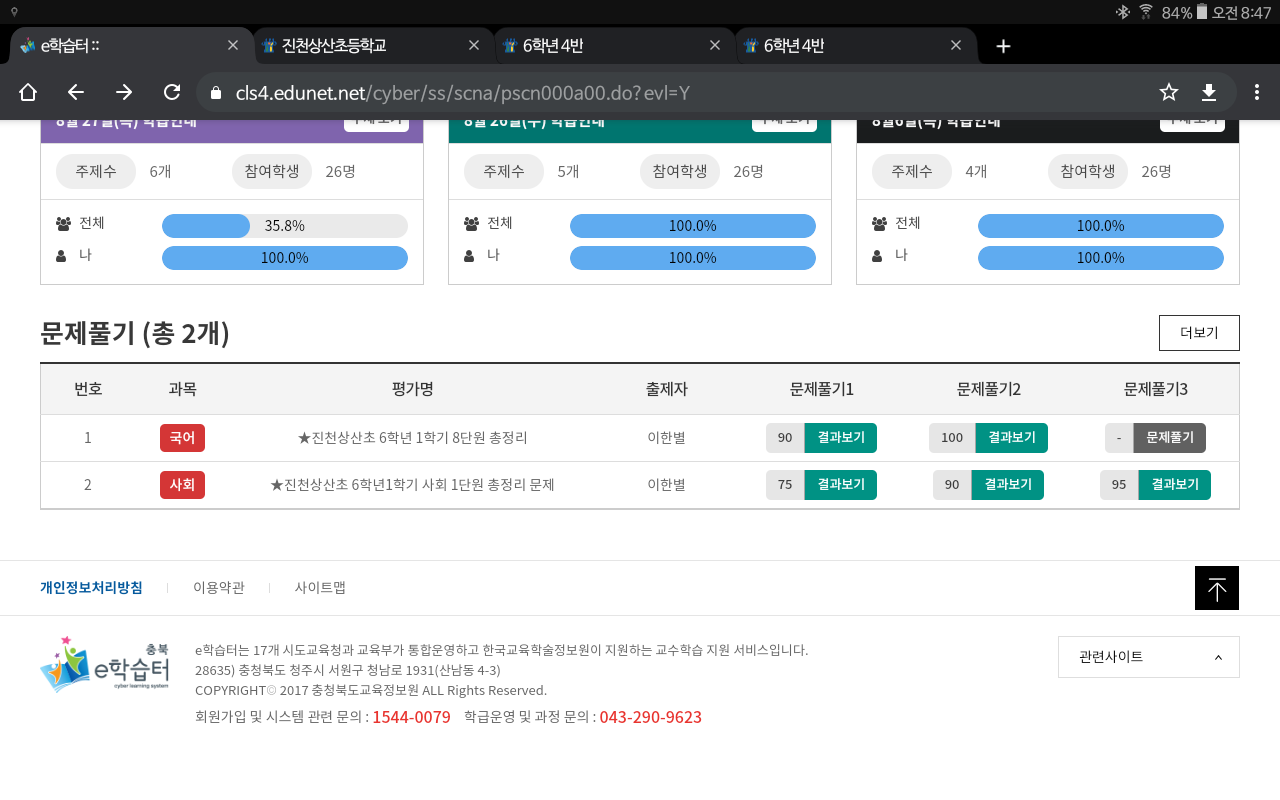The image size is (1280, 800).
Task: Click the phone number 1544-0079
Action: pyautogui.click(x=411, y=717)
